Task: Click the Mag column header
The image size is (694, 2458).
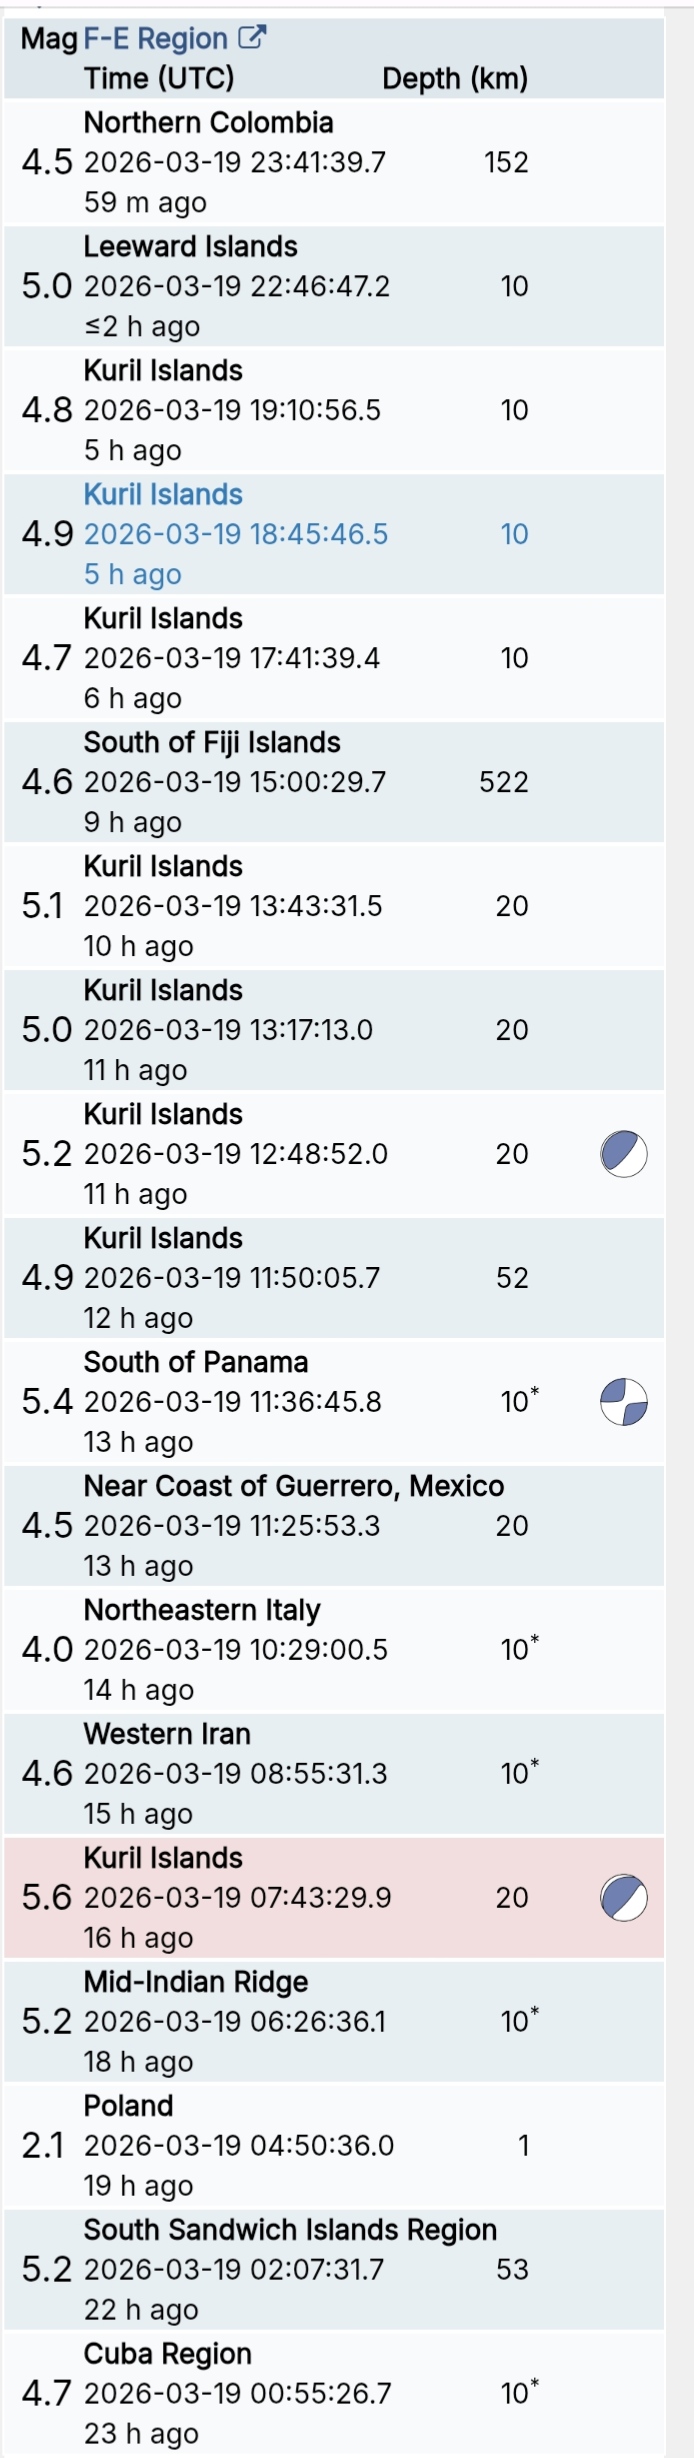Action: coord(48,39)
